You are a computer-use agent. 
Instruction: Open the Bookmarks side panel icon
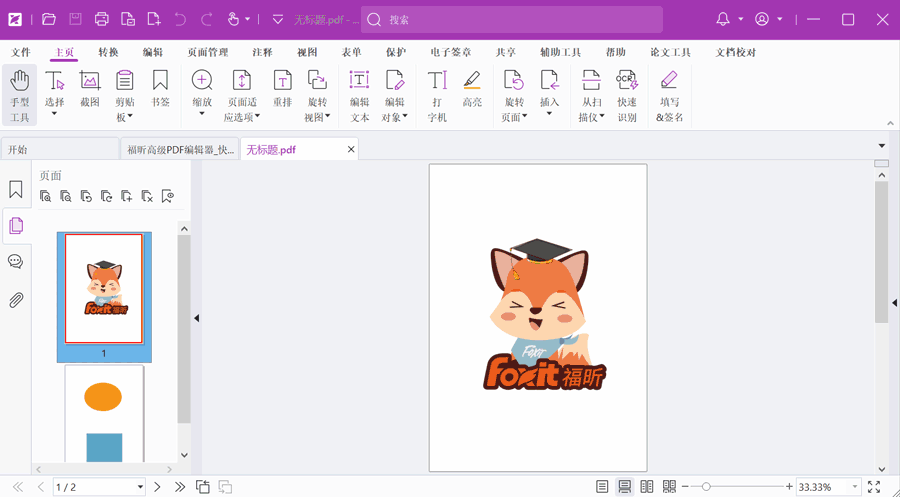point(15,189)
